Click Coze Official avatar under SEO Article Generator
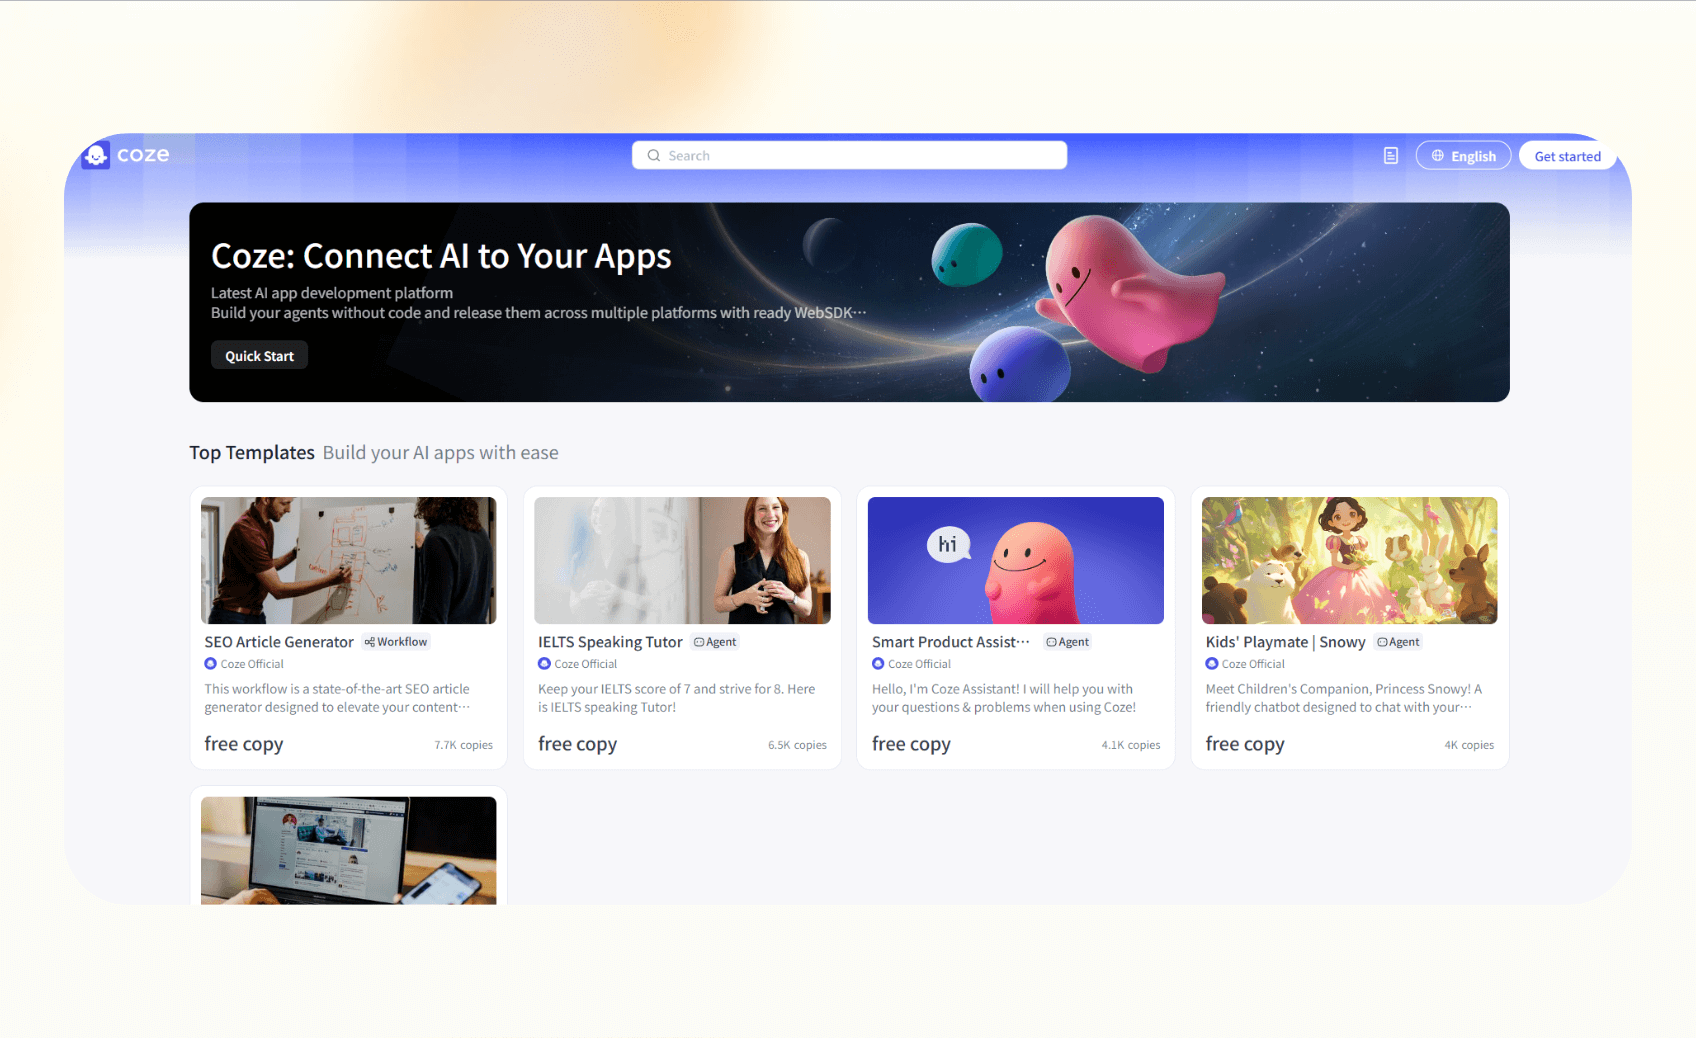1696x1038 pixels. pyautogui.click(x=210, y=664)
